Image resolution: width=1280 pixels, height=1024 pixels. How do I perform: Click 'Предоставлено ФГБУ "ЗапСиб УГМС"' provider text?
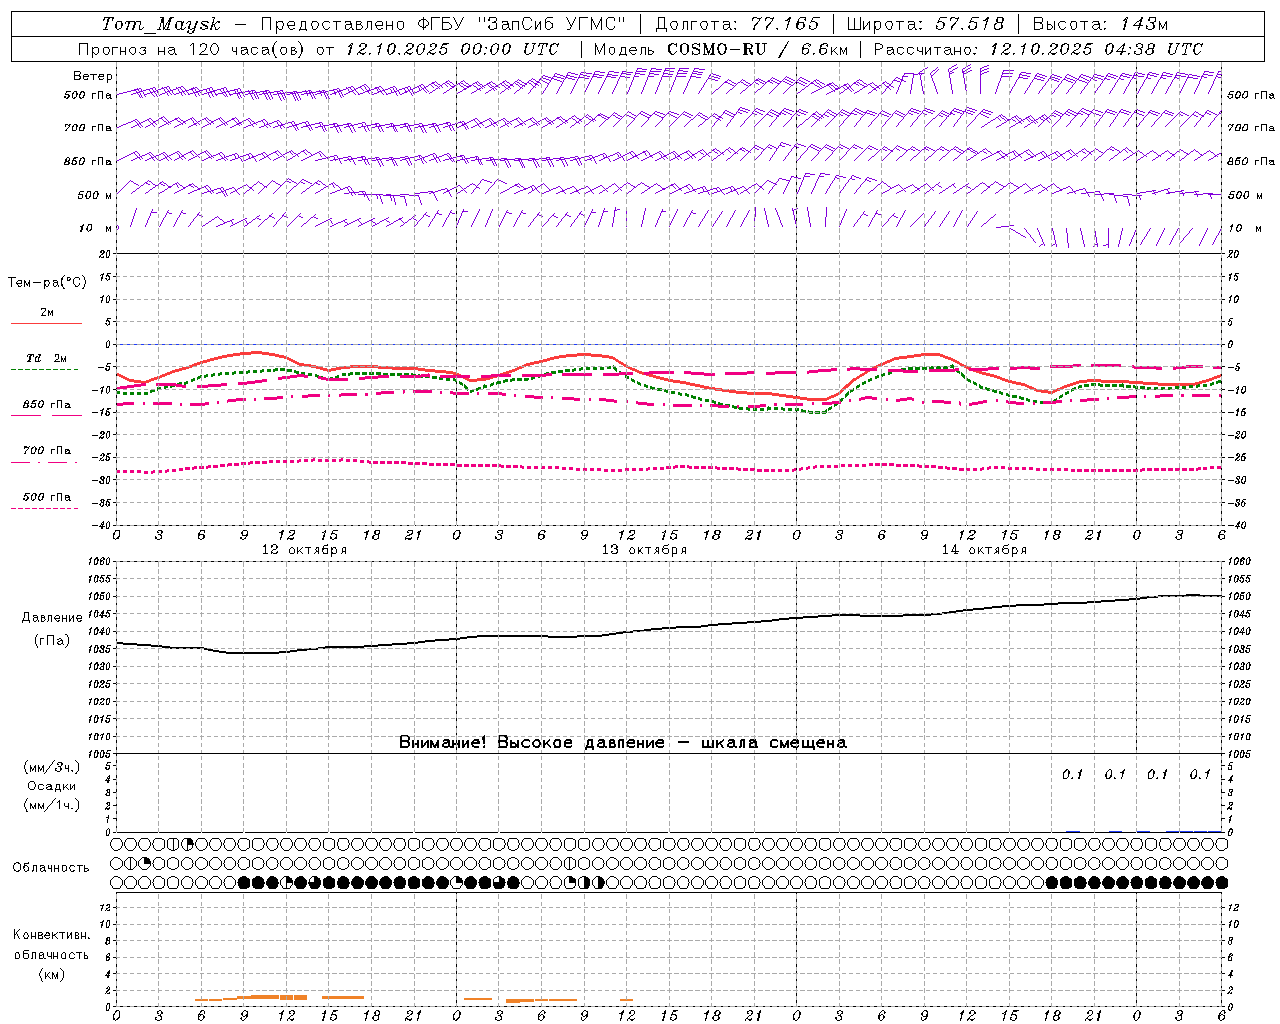[443, 24]
